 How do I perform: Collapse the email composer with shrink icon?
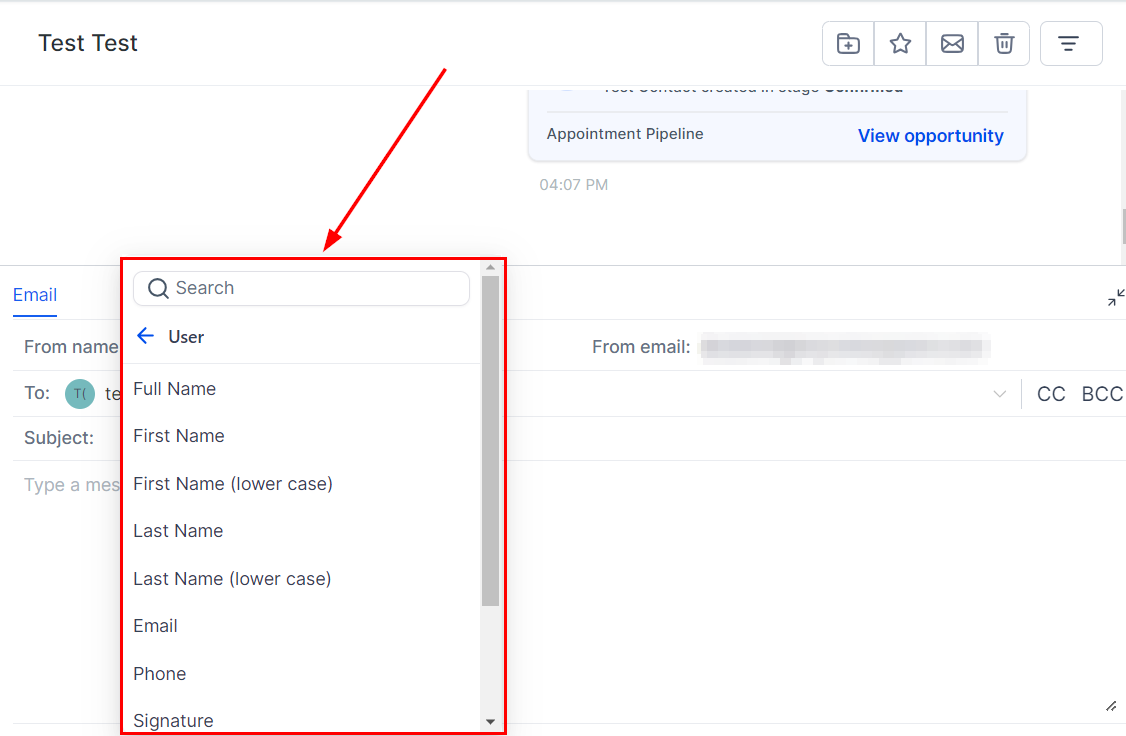click(x=1115, y=297)
